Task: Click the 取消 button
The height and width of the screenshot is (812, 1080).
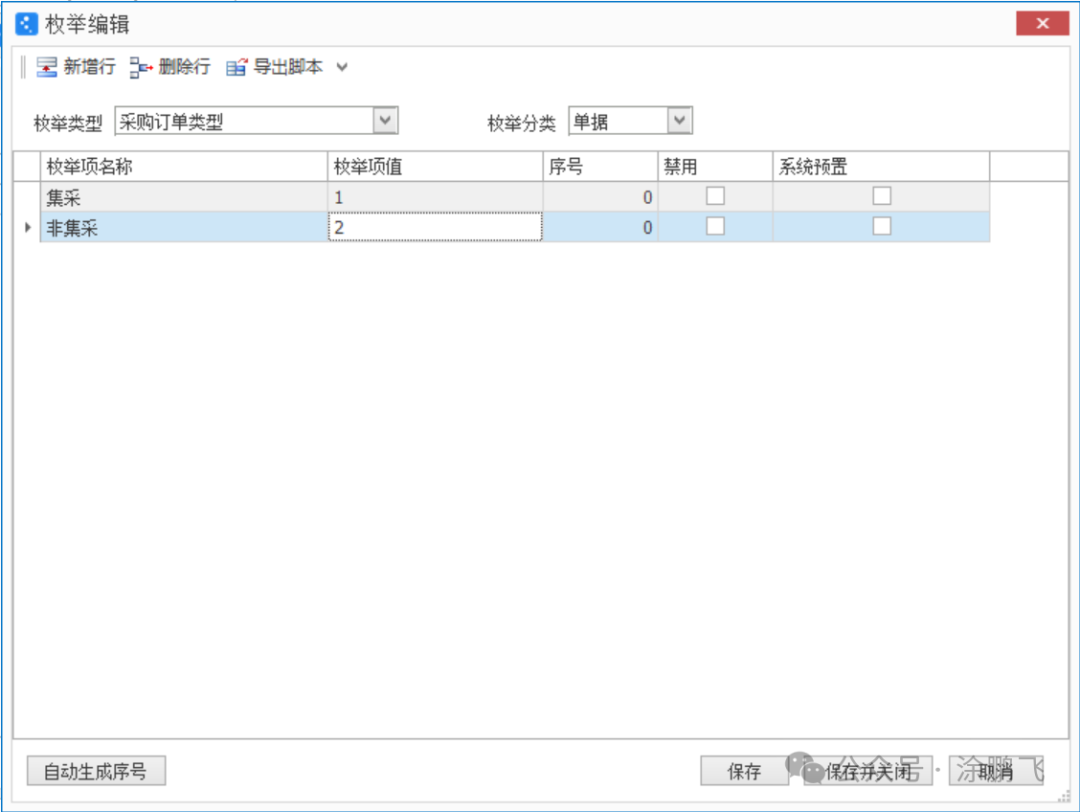Action: 996,771
